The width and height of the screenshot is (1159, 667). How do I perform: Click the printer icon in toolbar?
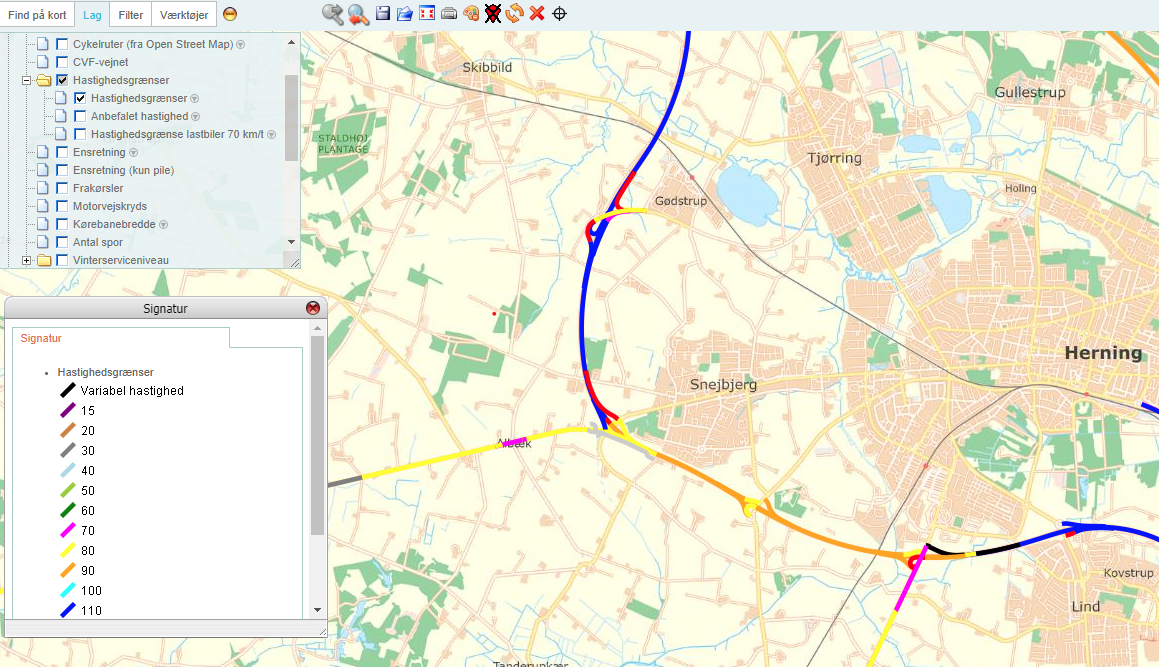click(x=449, y=14)
